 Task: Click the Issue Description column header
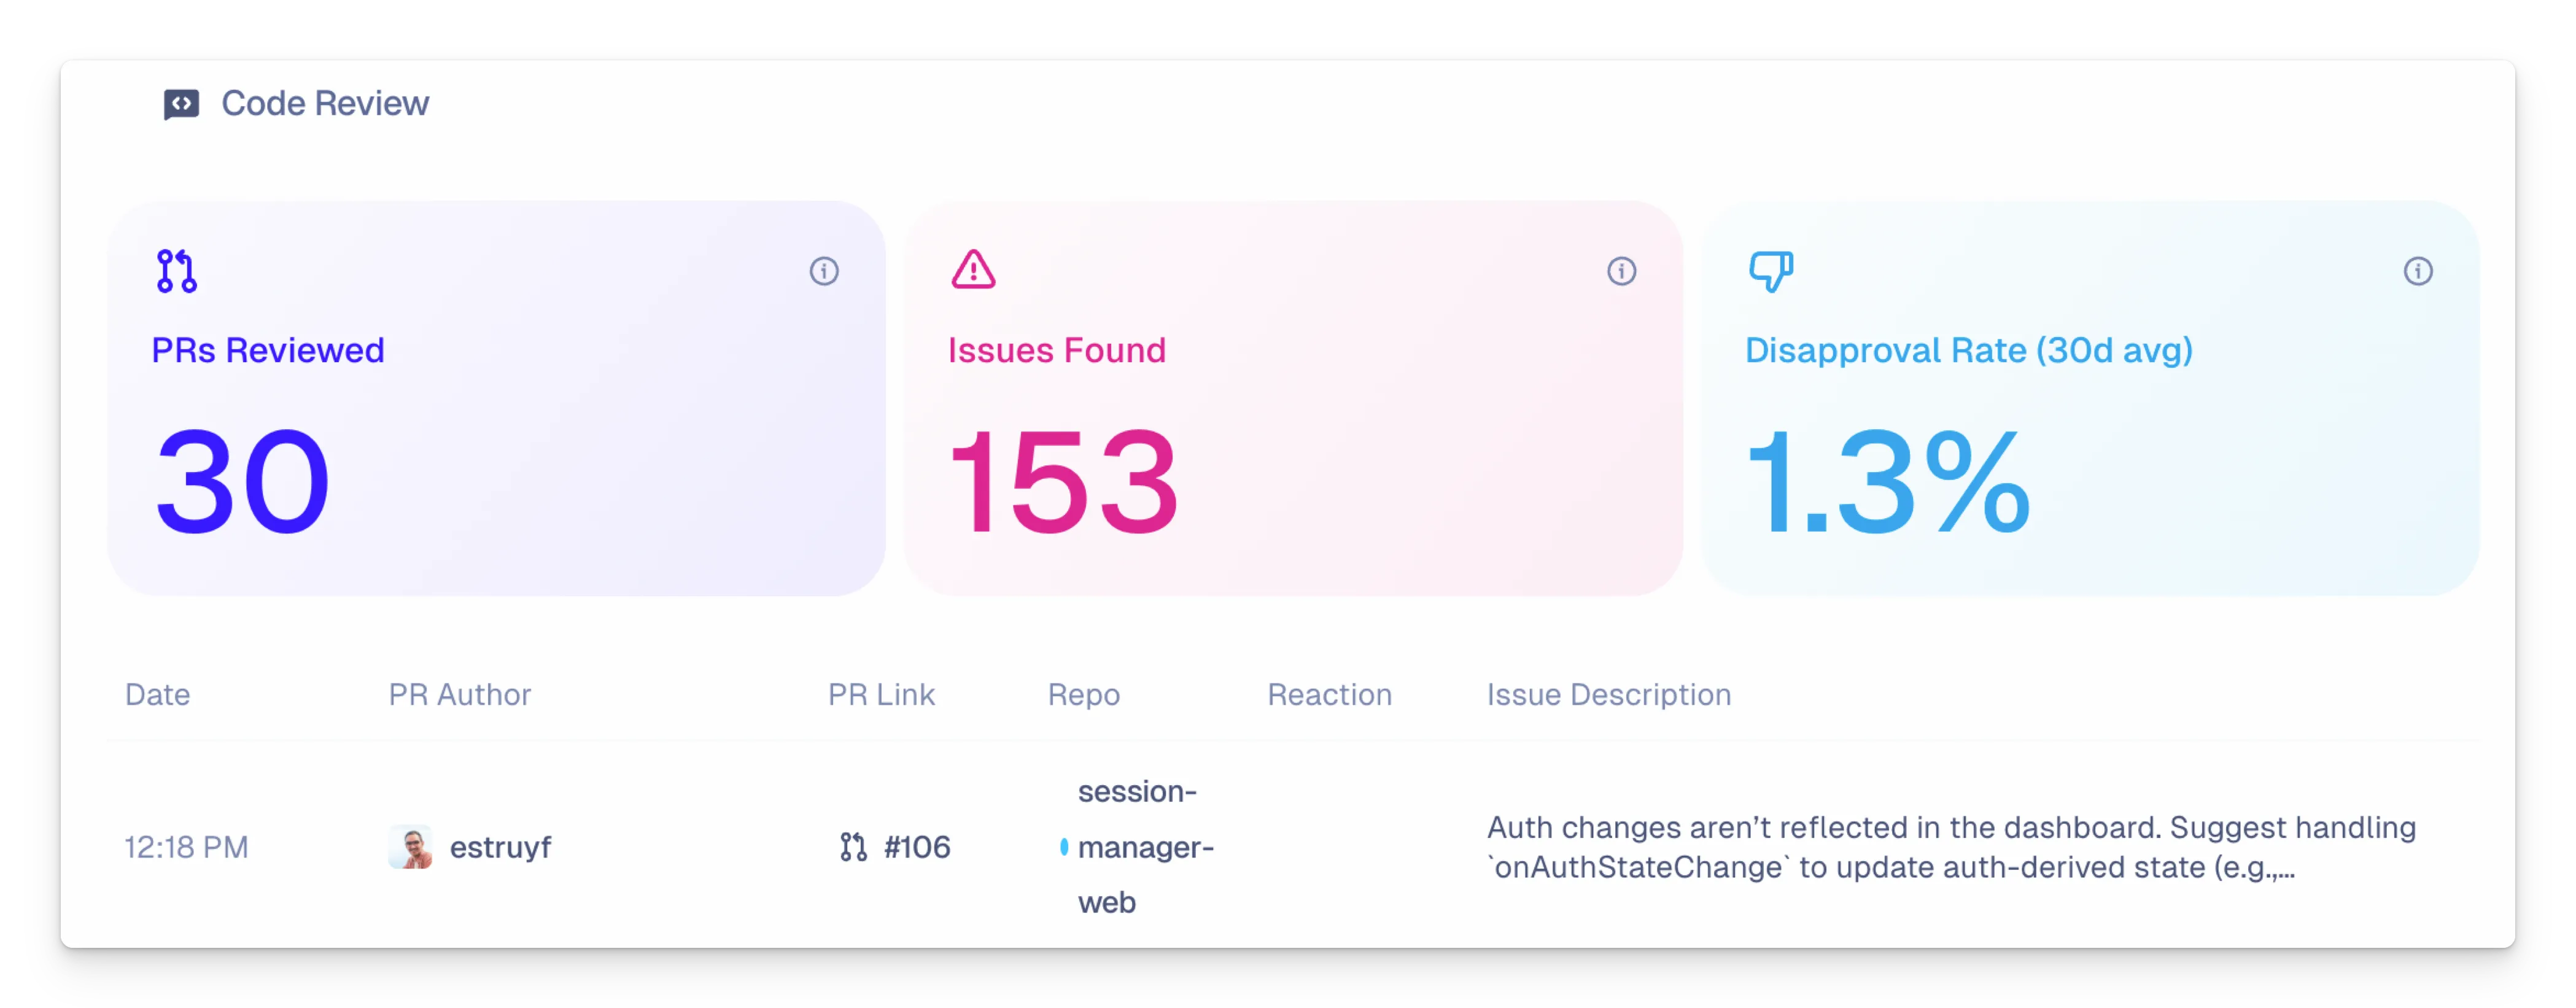1608,694
